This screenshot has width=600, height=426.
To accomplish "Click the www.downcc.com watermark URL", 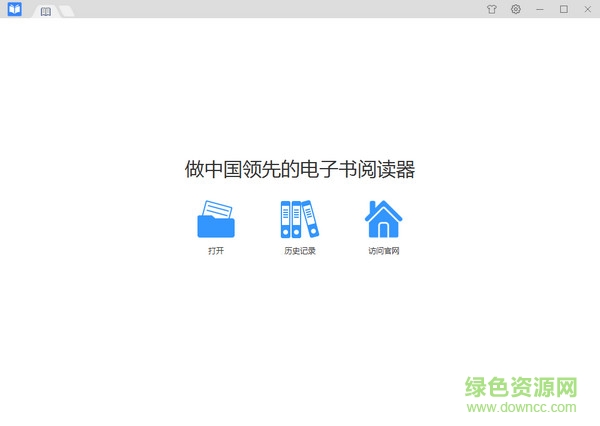I will pos(521,408).
